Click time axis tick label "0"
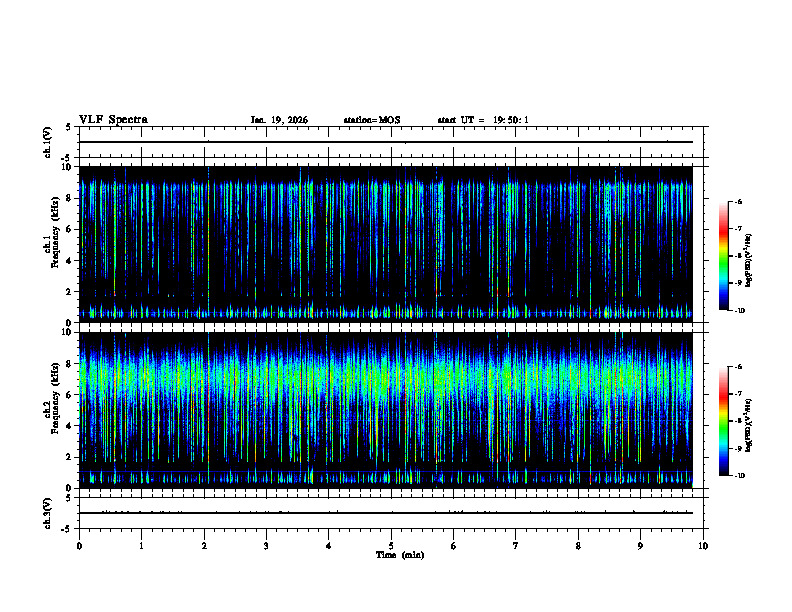The height and width of the screenshot is (612, 792). pos(79,546)
